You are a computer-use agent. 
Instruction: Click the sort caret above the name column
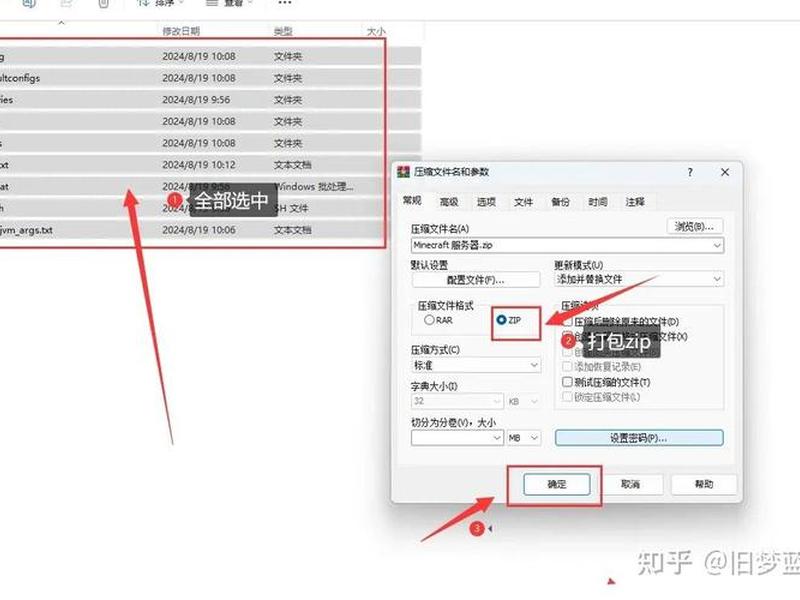tap(61, 22)
